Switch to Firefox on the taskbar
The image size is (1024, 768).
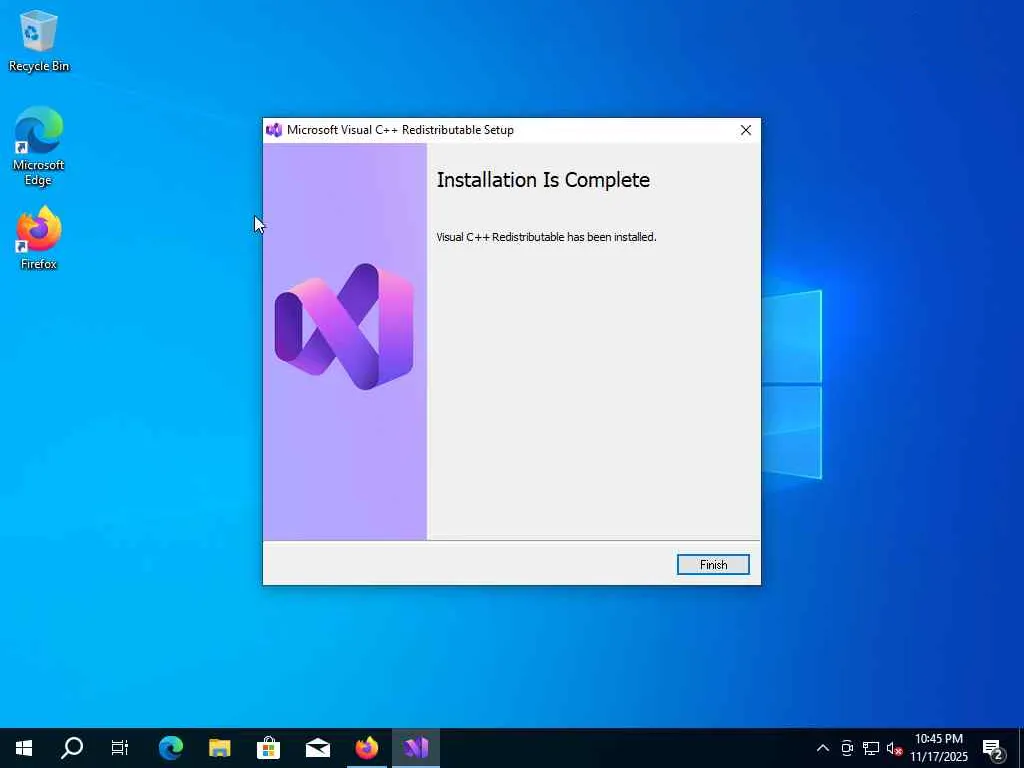tap(367, 748)
